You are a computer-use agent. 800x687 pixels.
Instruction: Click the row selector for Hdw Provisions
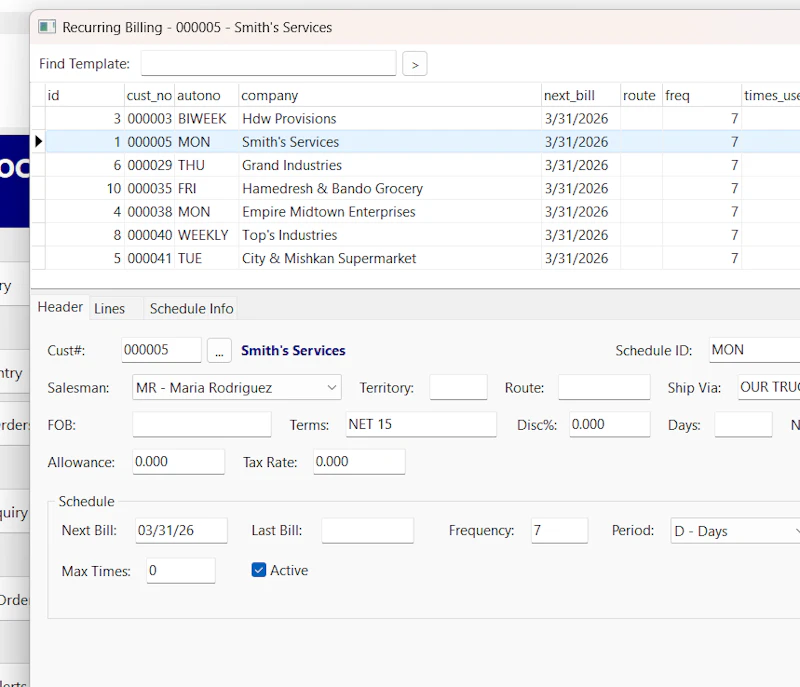click(38, 119)
